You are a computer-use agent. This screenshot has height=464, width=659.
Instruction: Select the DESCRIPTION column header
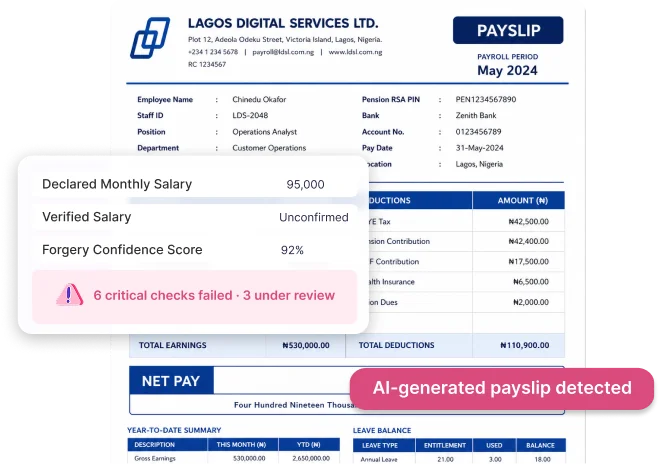154,445
